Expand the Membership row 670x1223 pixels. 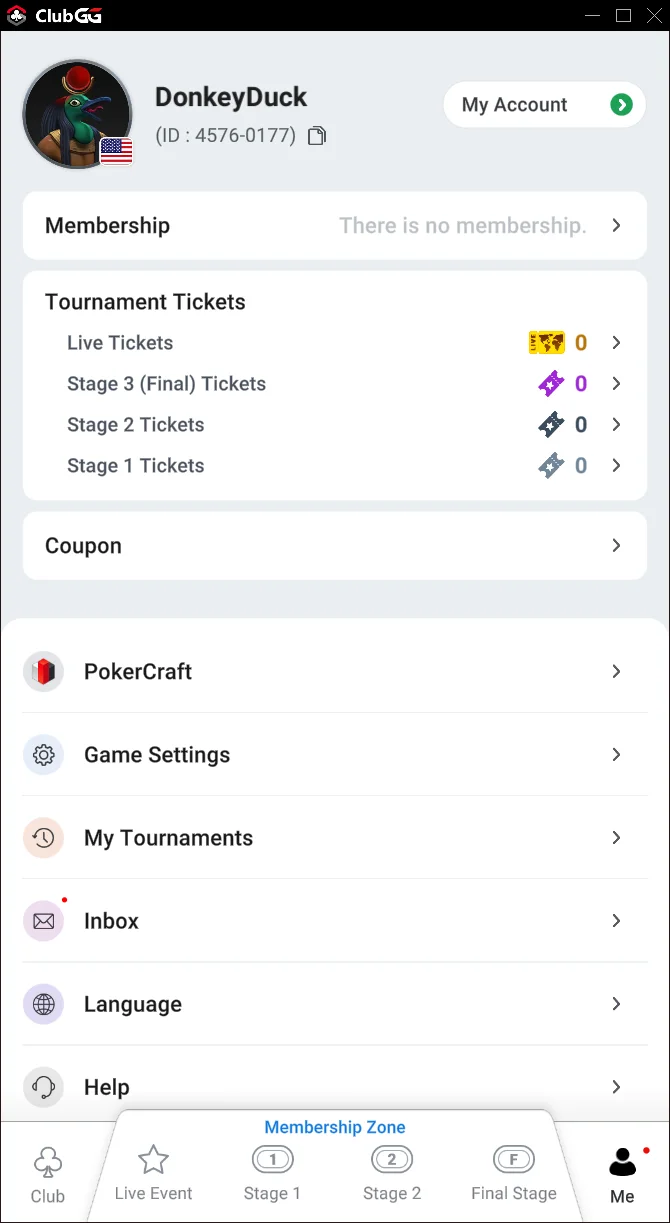[x=335, y=225]
